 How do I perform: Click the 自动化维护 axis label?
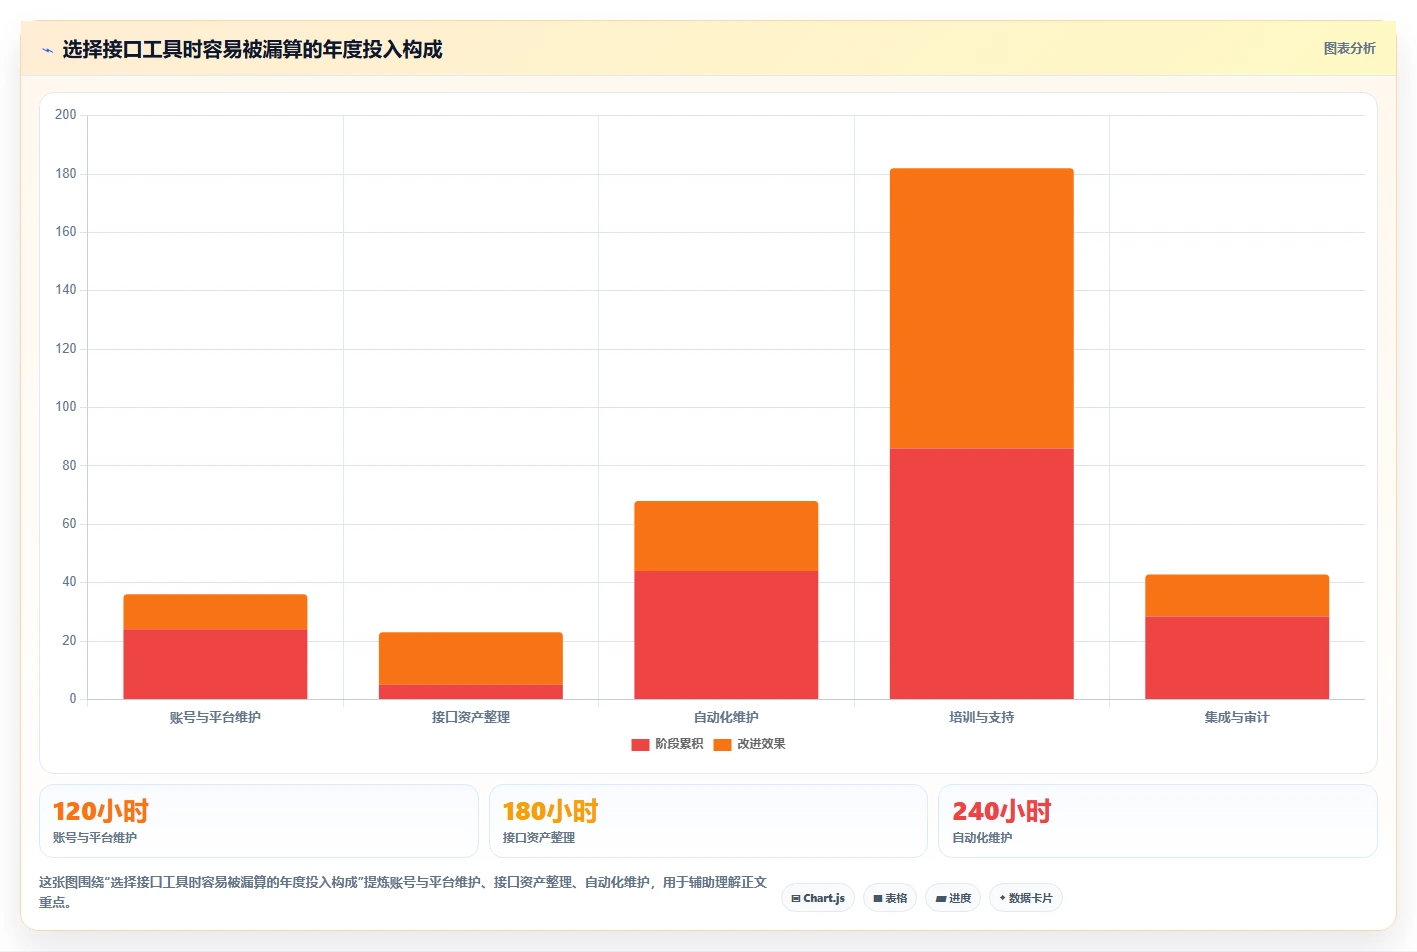[726, 717]
